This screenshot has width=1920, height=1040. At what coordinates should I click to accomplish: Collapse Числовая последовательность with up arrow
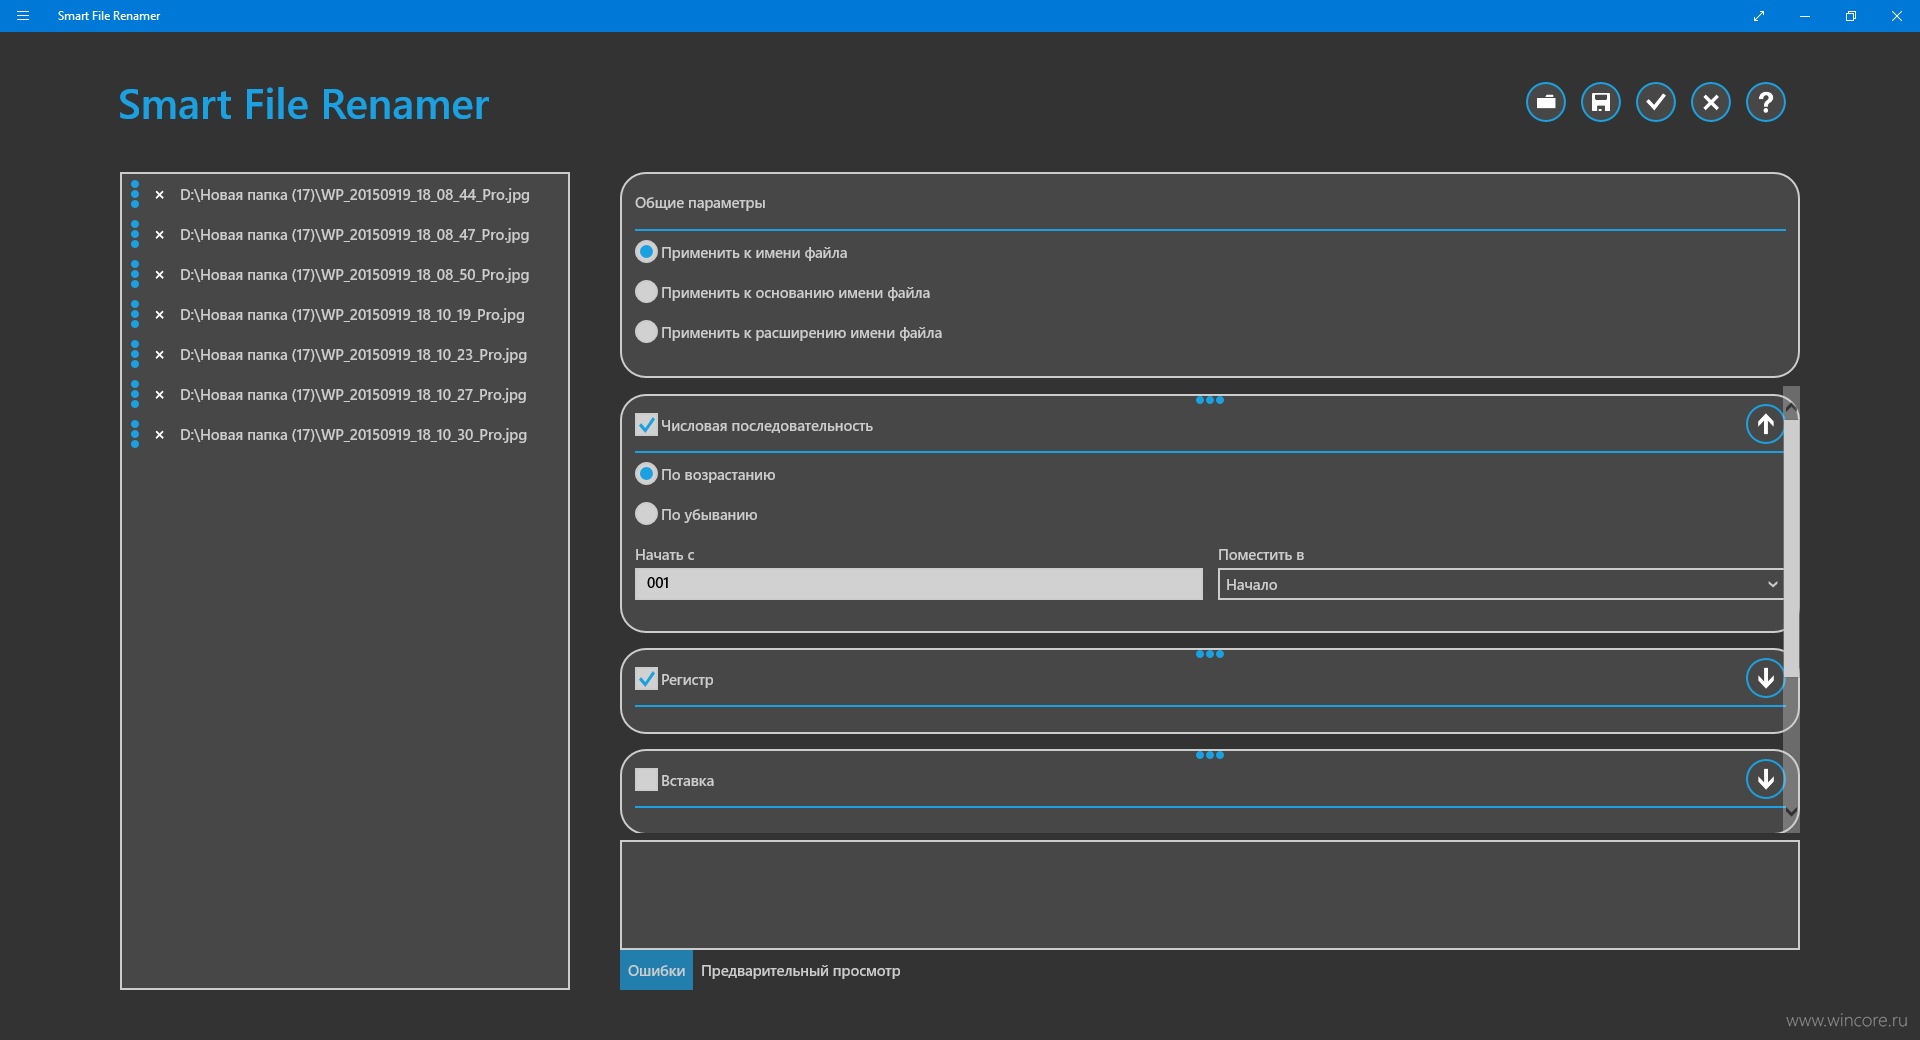tap(1766, 424)
